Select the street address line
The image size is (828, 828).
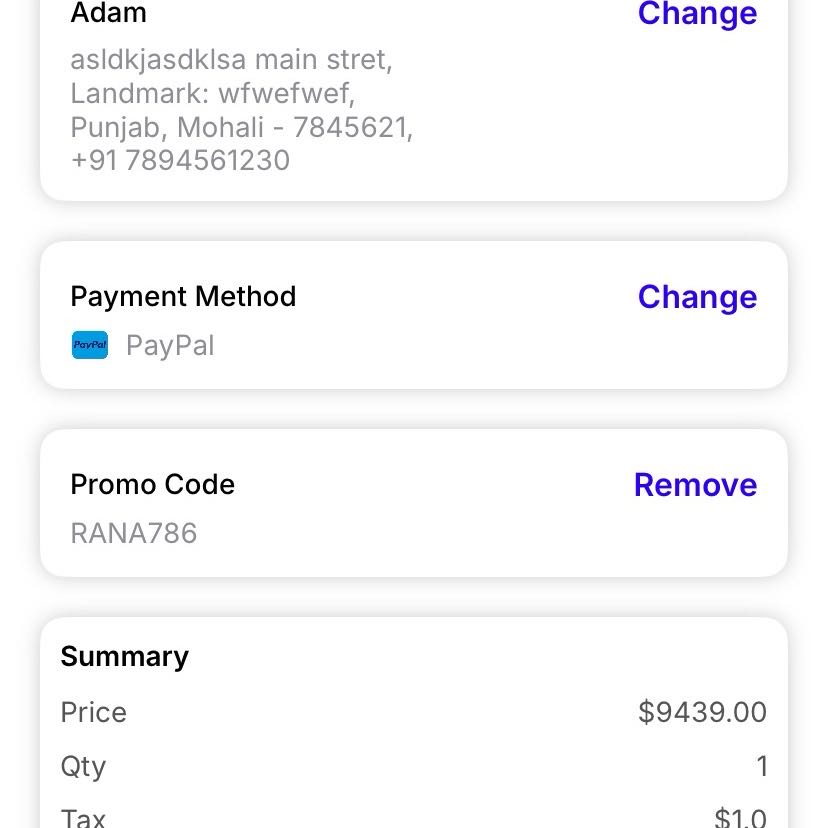pyautogui.click(x=231, y=60)
